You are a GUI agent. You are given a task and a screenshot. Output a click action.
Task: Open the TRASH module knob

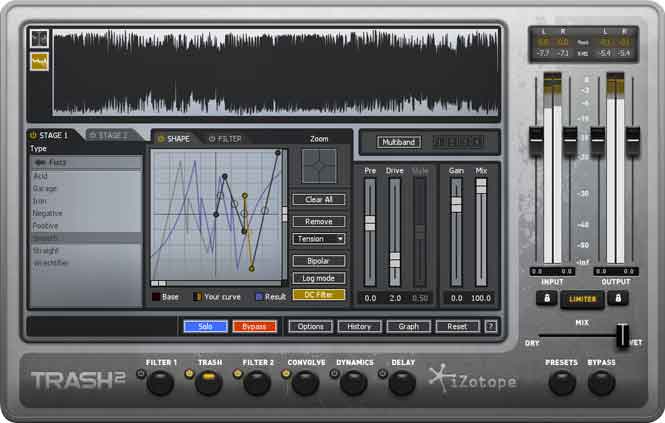208,383
